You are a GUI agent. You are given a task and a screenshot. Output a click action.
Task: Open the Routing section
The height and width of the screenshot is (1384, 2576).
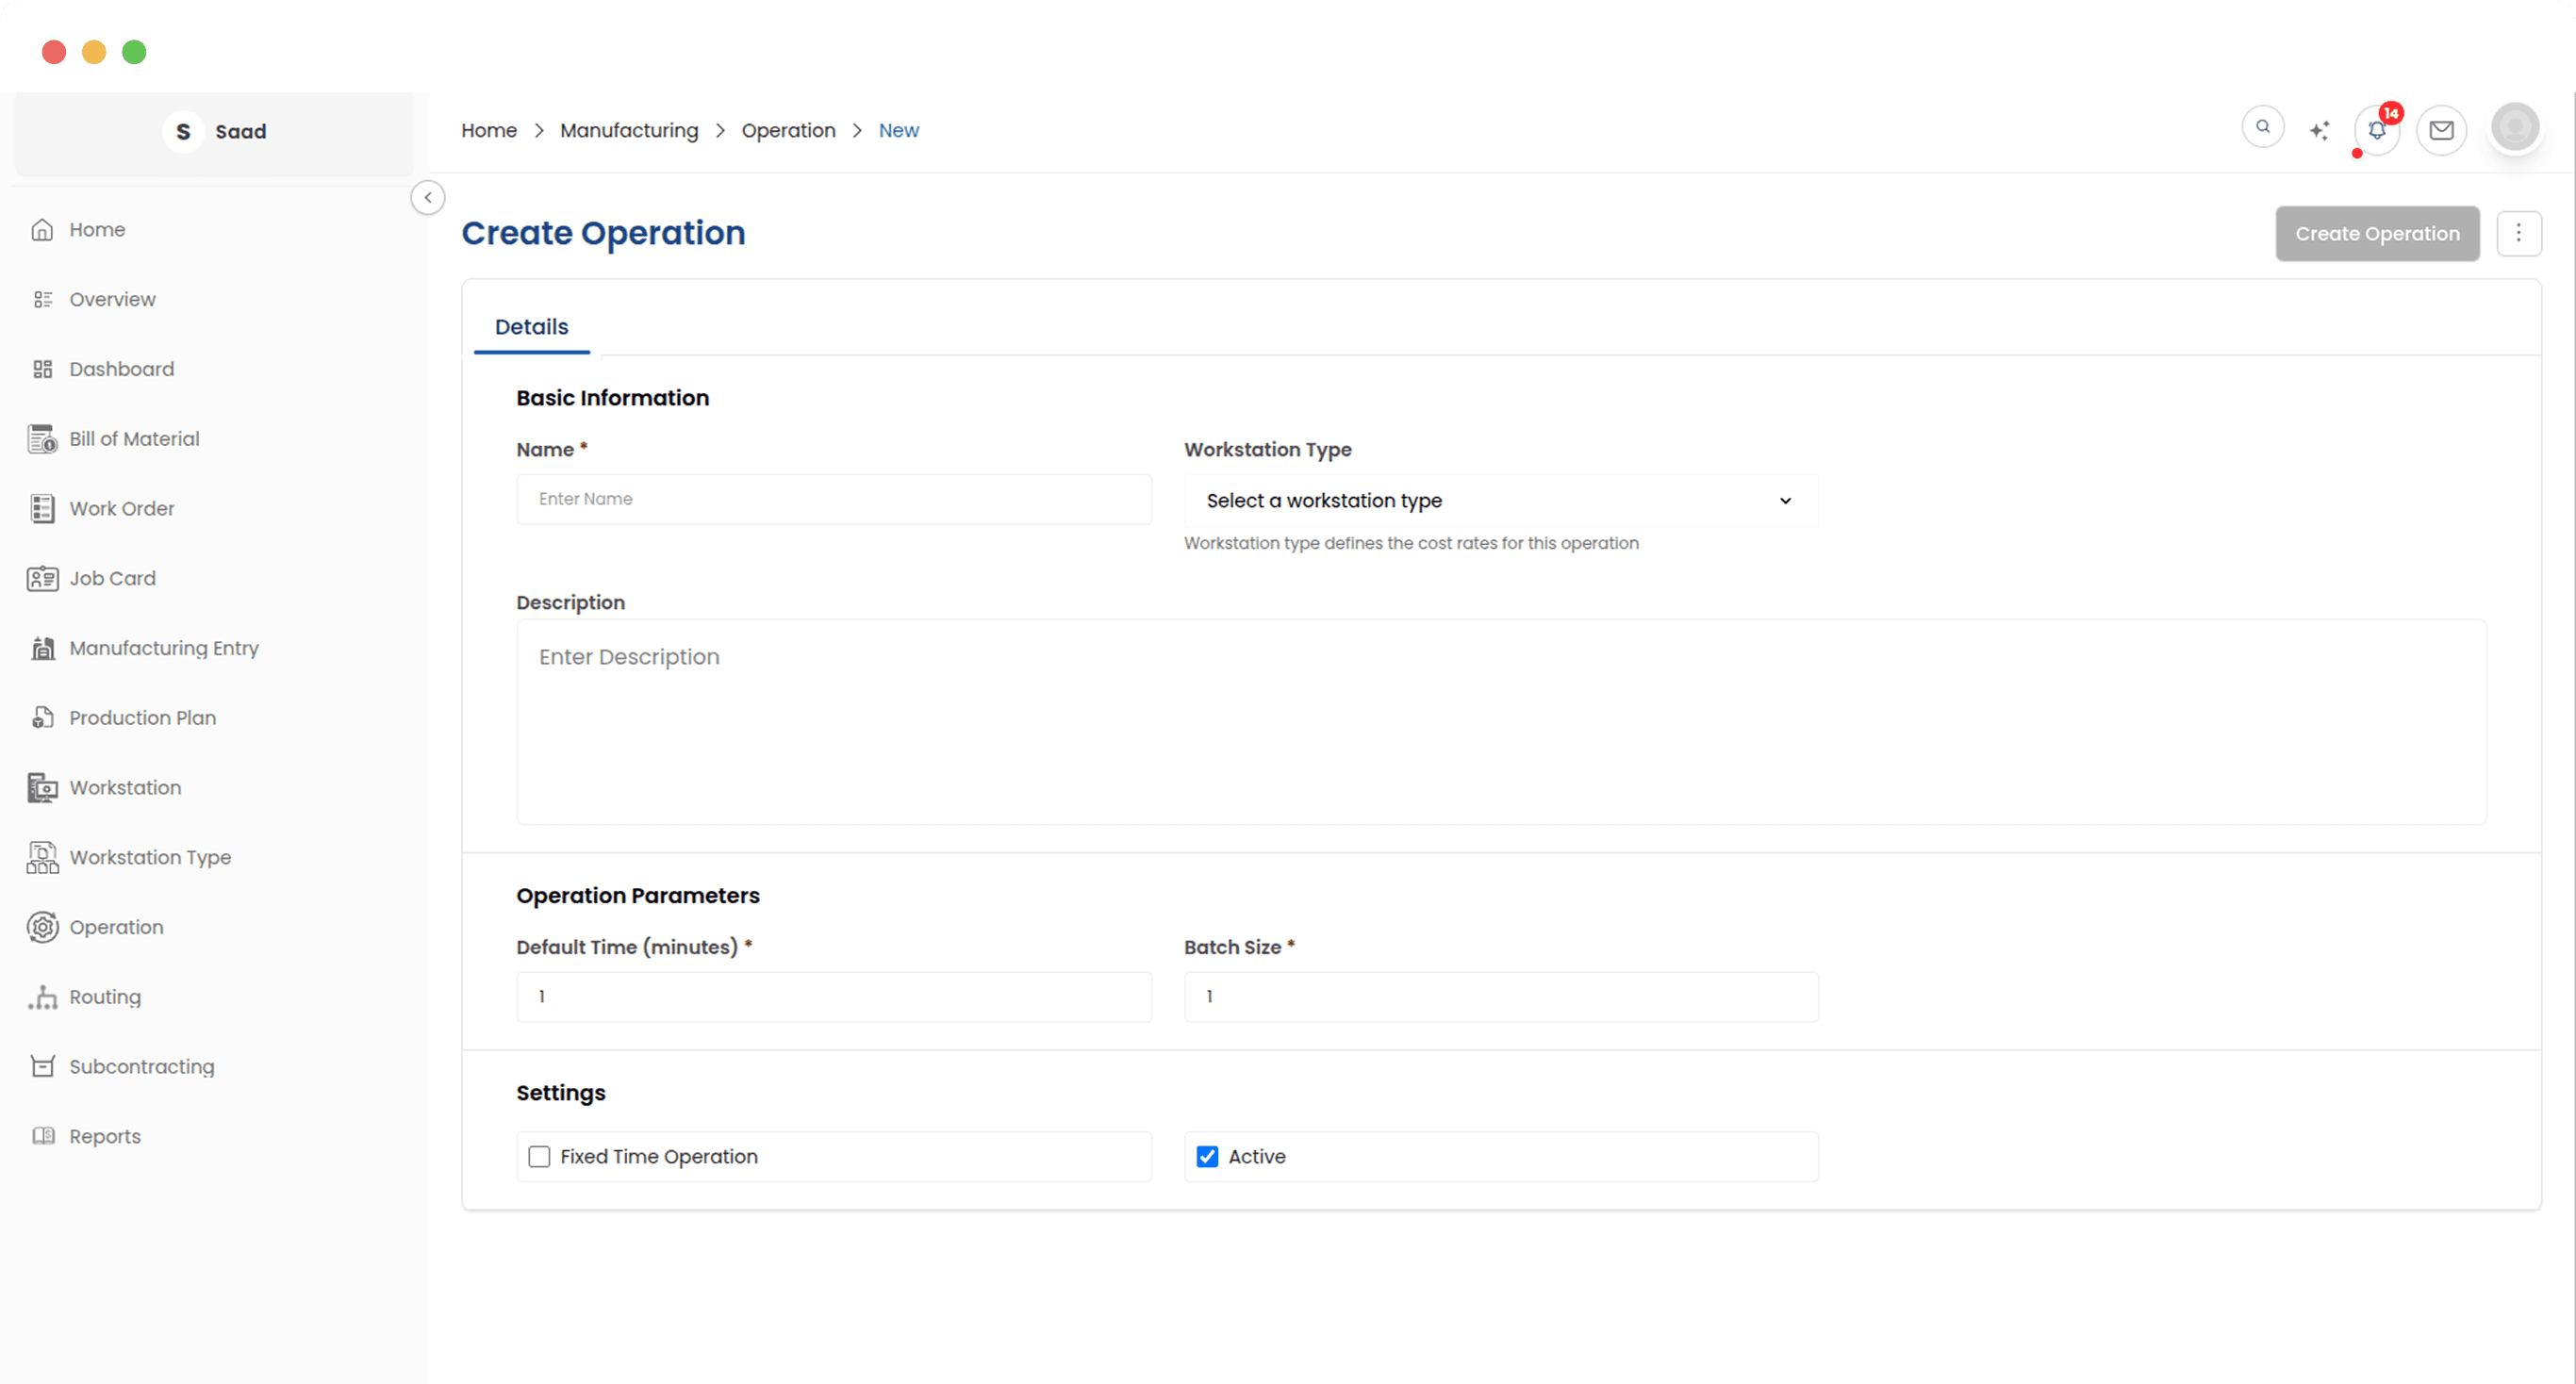pos(106,996)
